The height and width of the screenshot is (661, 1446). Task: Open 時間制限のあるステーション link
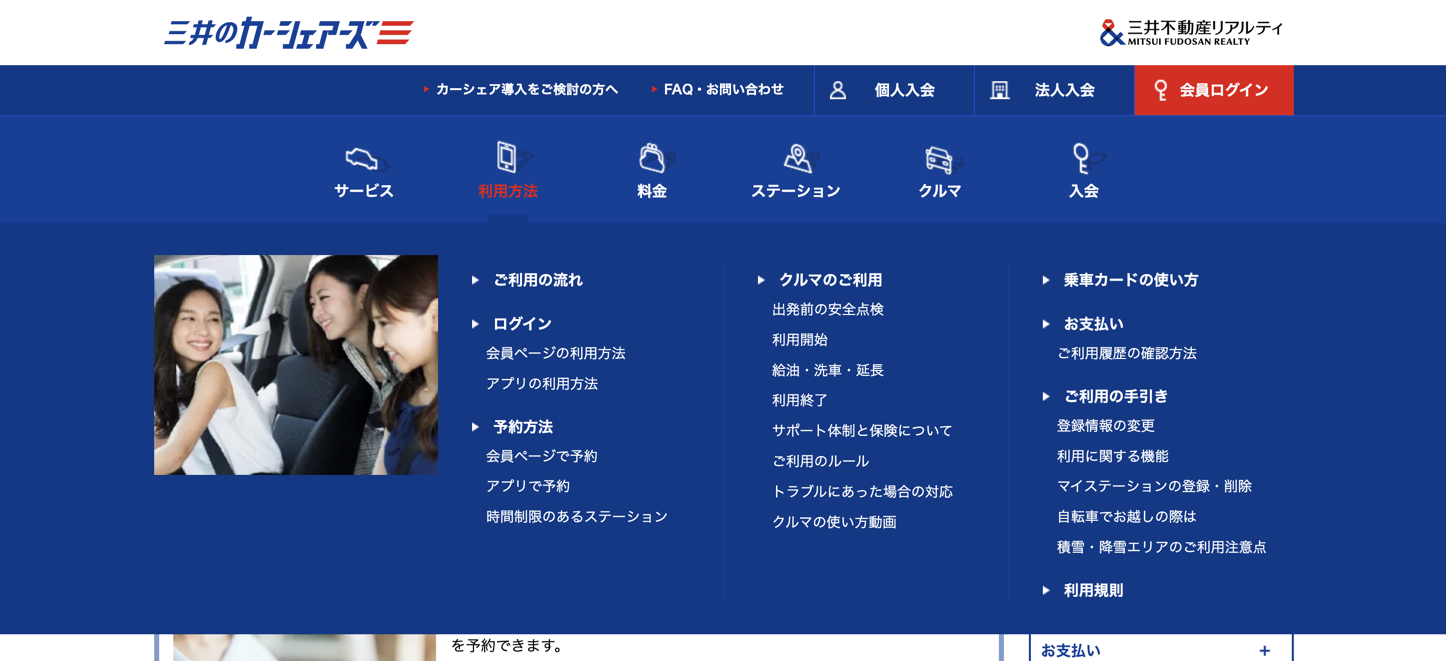[577, 517]
